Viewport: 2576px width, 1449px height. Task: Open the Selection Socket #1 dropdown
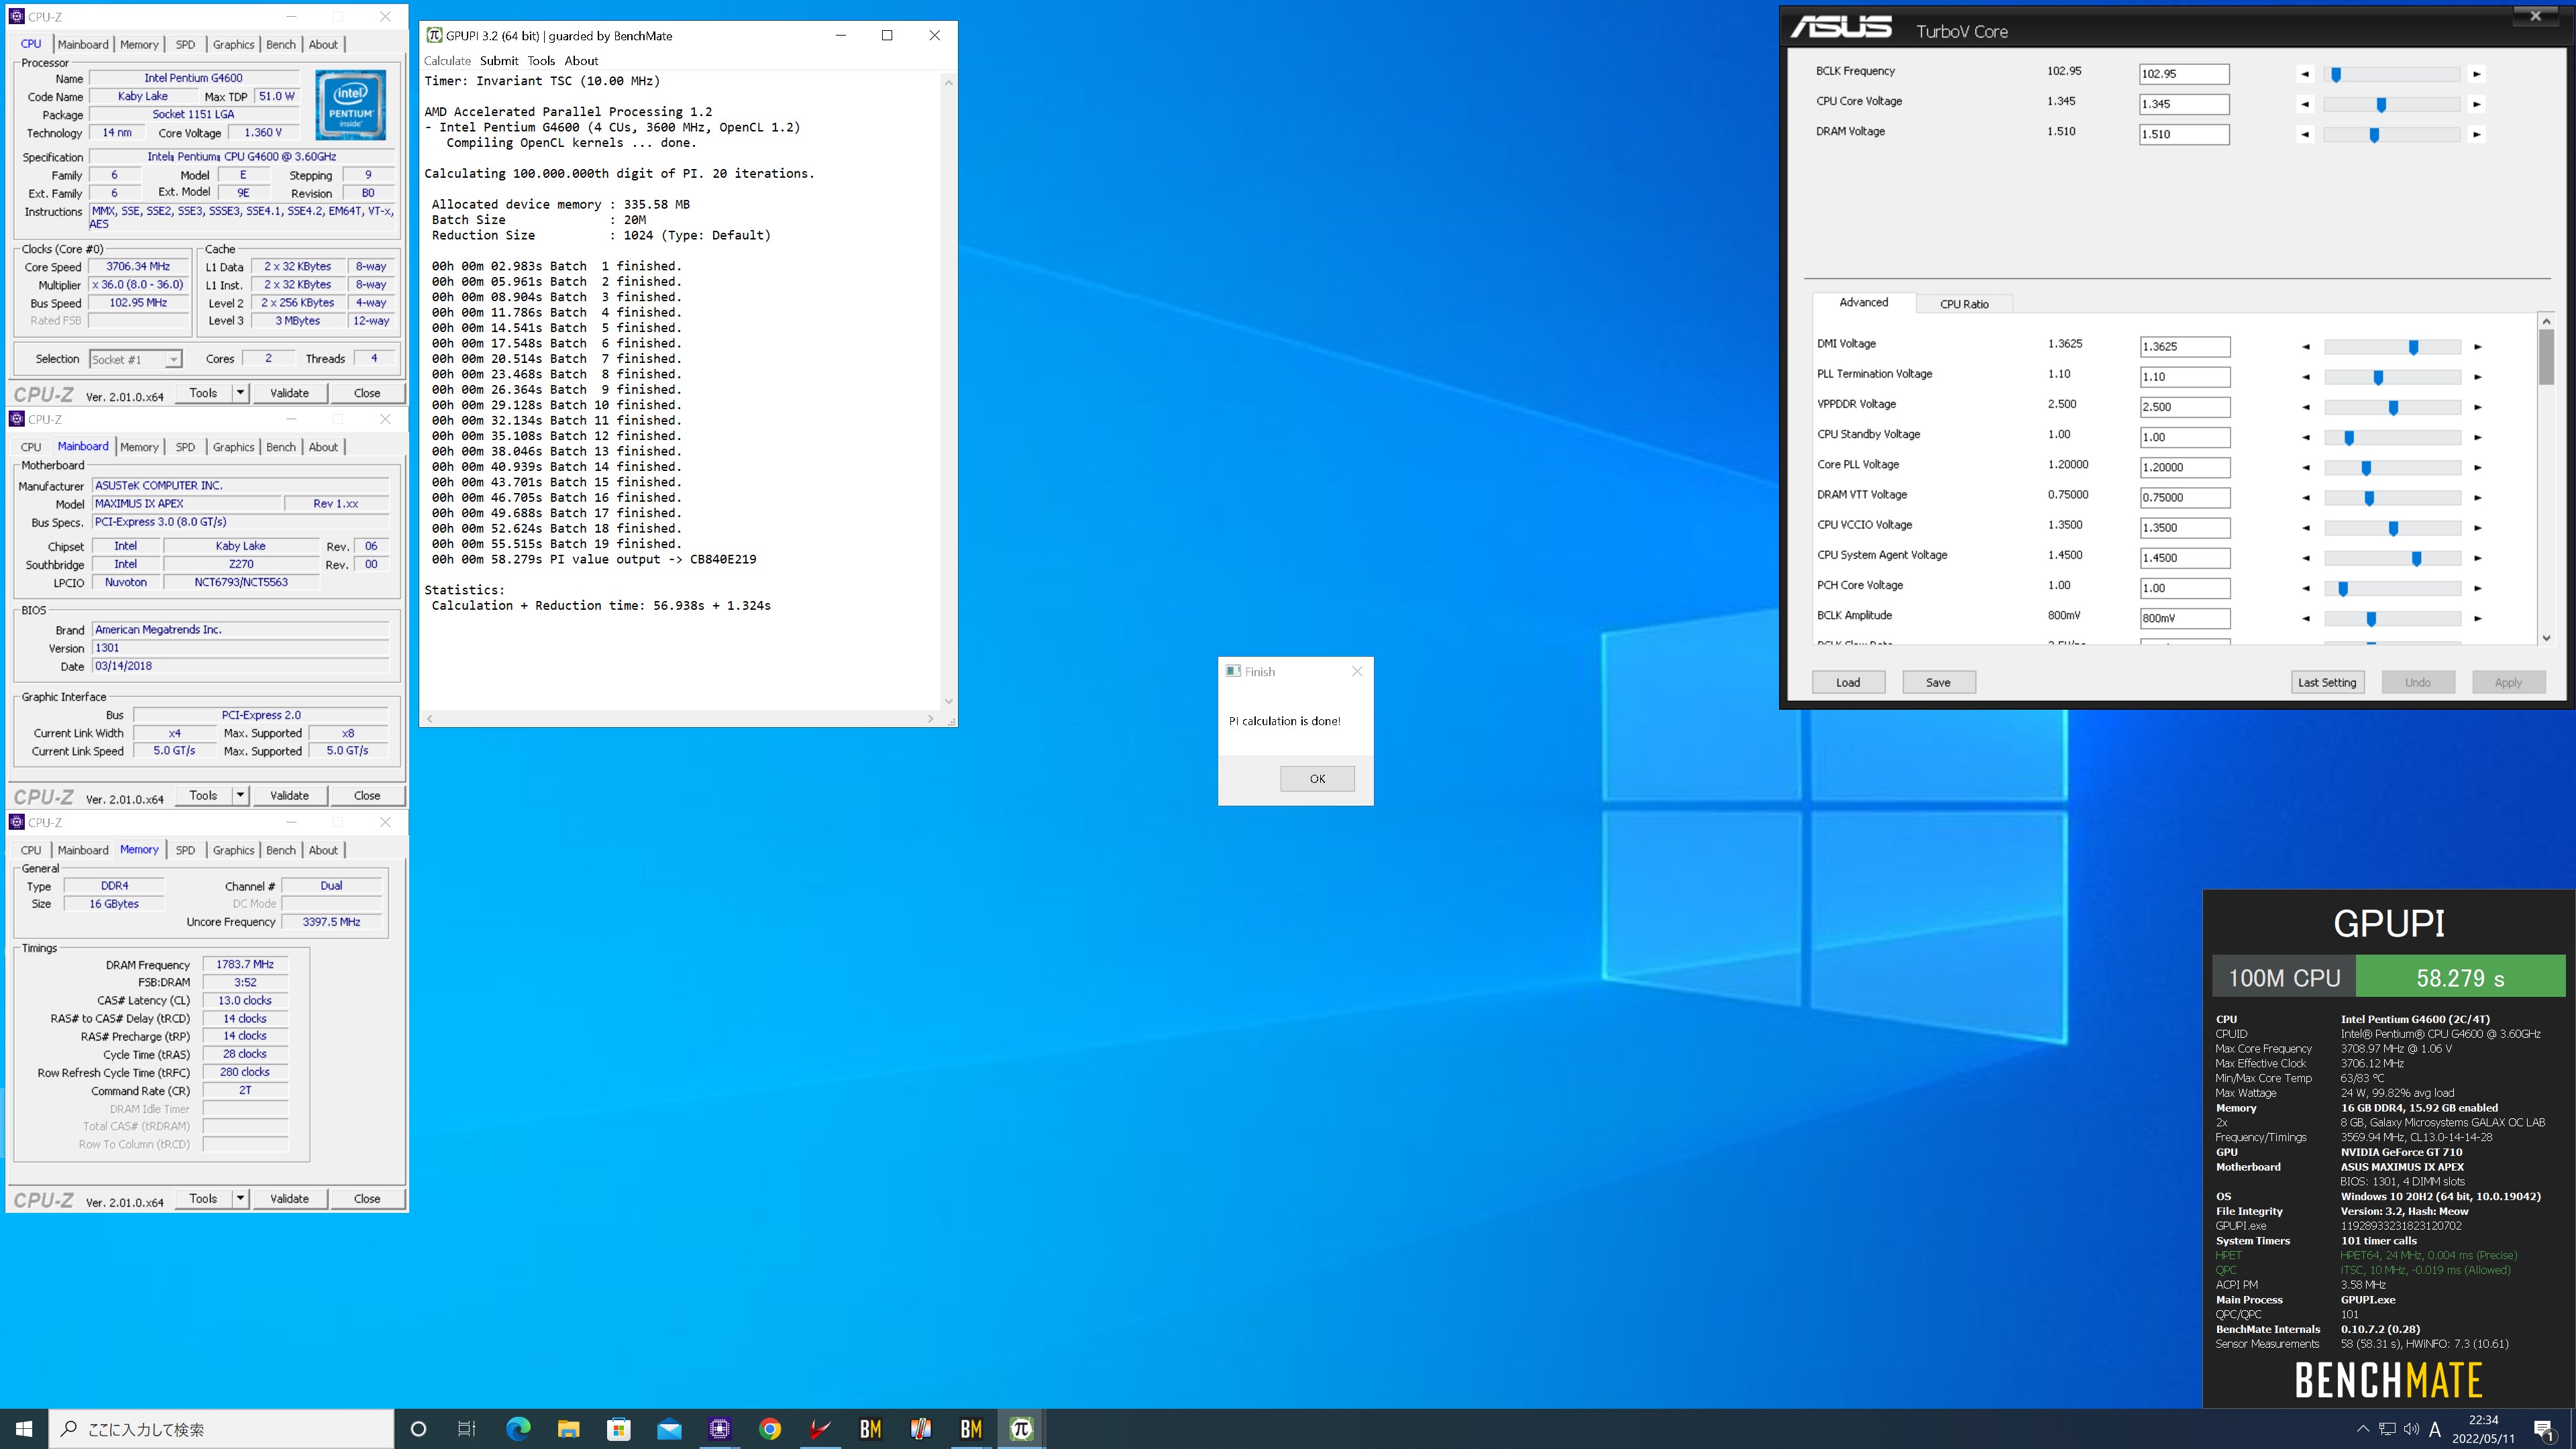(135, 359)
